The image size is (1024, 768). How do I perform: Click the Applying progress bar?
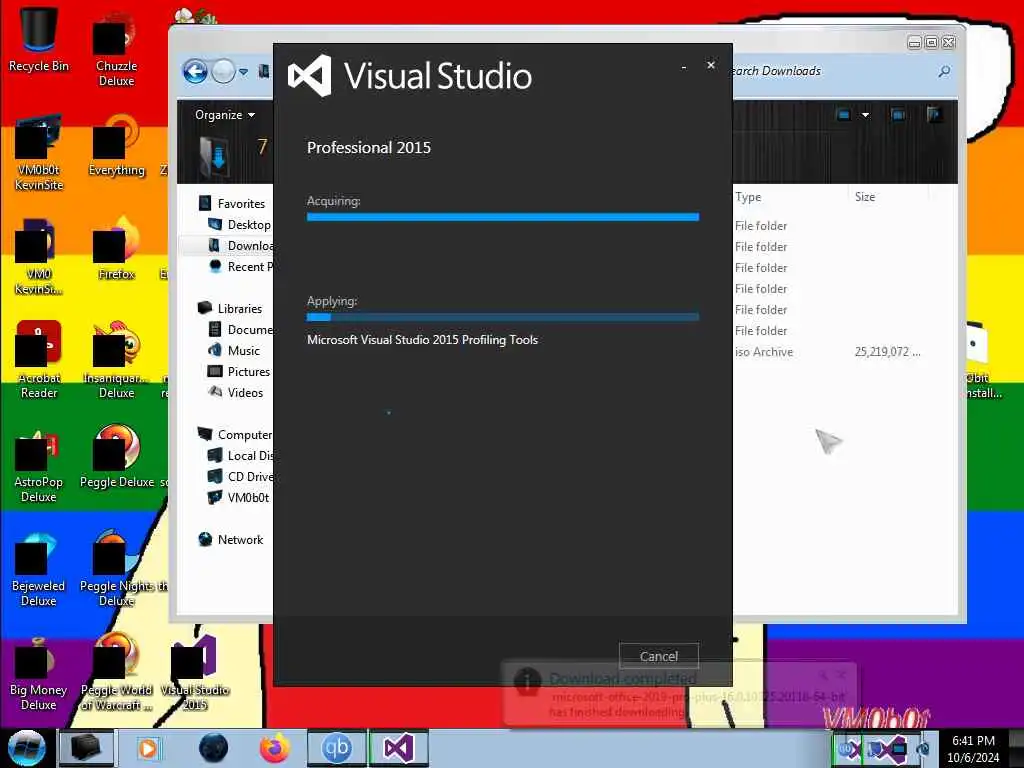tap(503, 317)
